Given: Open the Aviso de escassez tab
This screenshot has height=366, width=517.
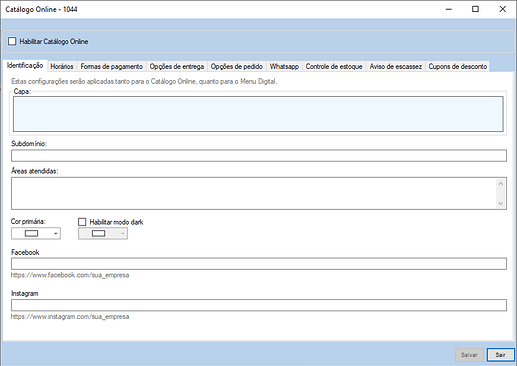Looking at the screenshot, I should 396,66.
